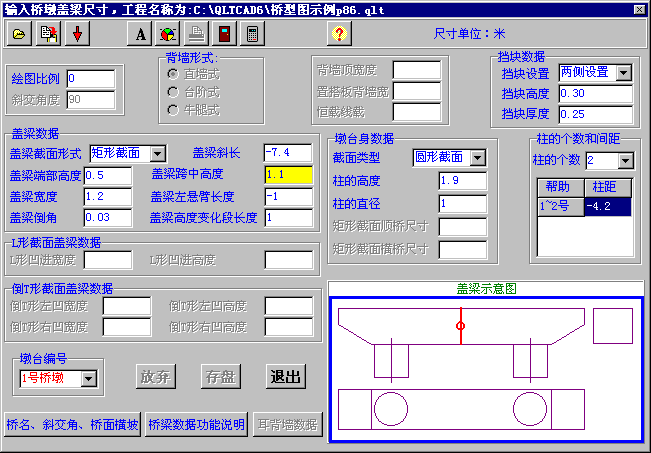Click the letter A font toolbar icon

click(140, 34)
